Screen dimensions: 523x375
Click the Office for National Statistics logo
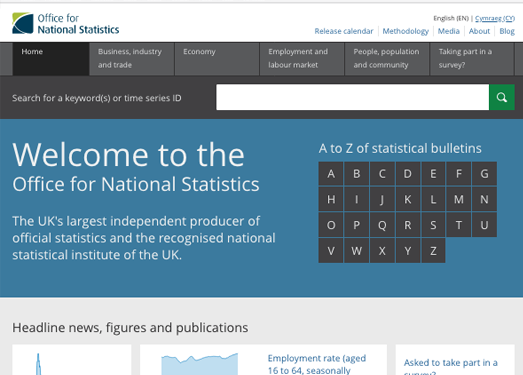pyautogui.click(x=66, y=23)
